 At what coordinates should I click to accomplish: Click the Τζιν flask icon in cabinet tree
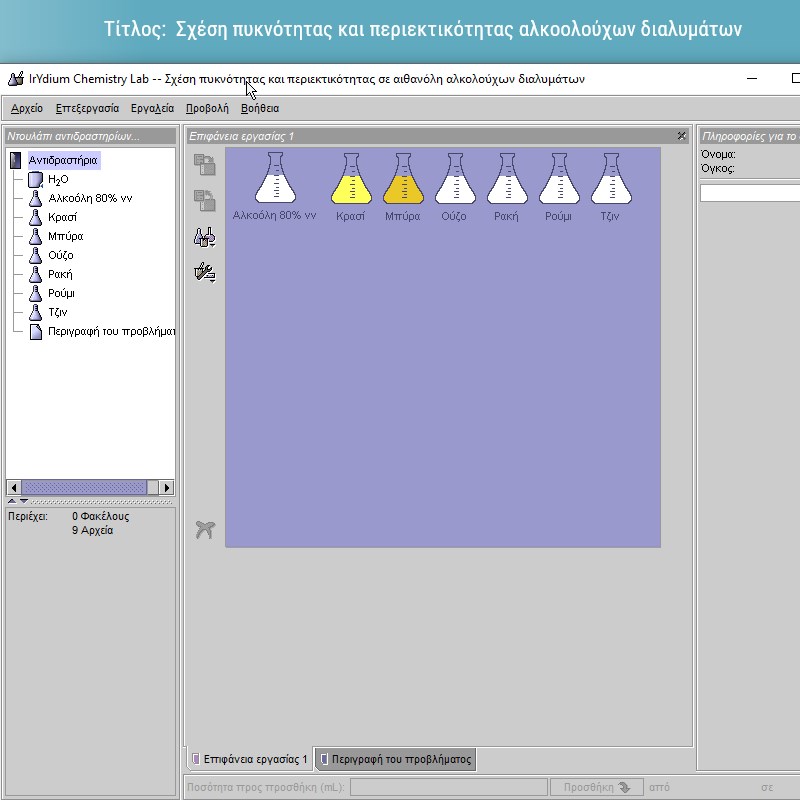pos(35,312)
